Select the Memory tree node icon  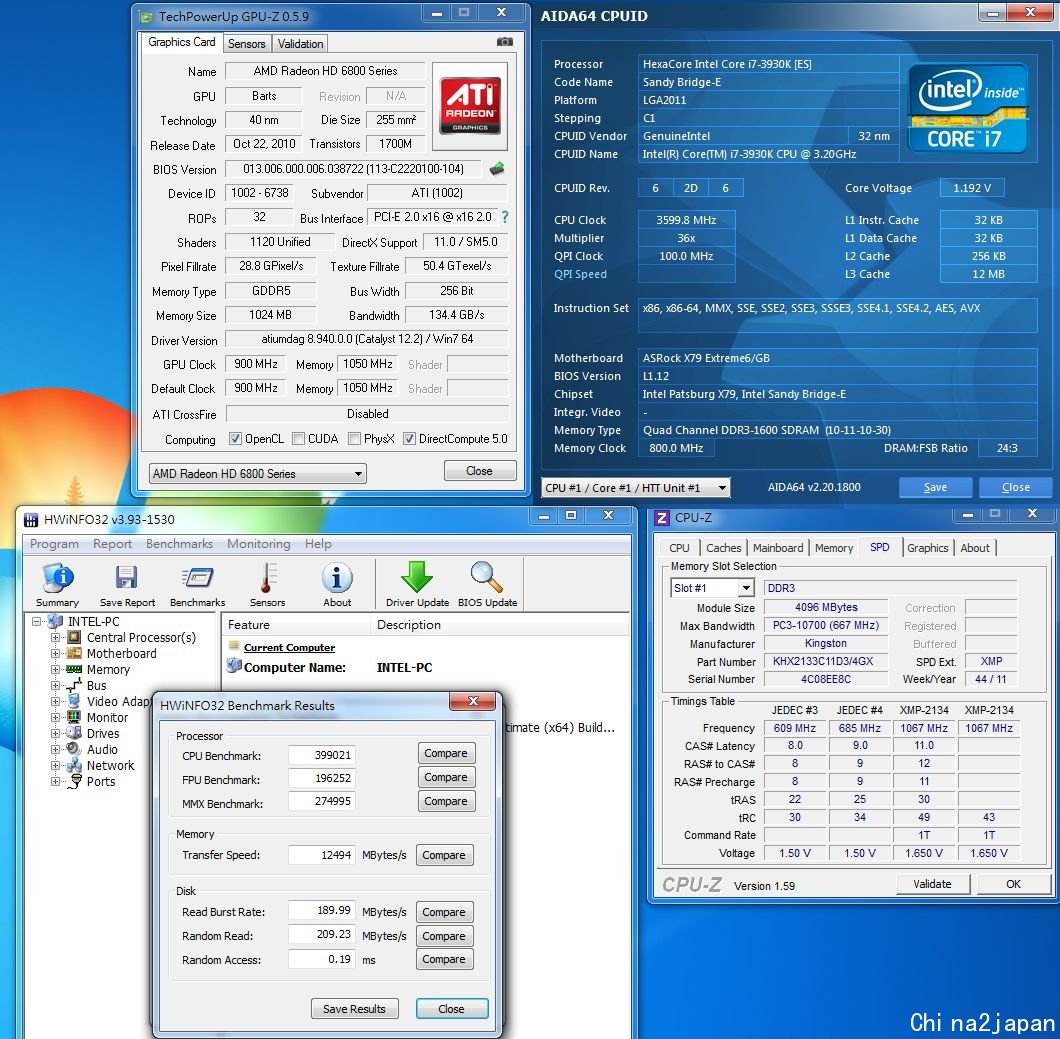(x=74, y=669)
